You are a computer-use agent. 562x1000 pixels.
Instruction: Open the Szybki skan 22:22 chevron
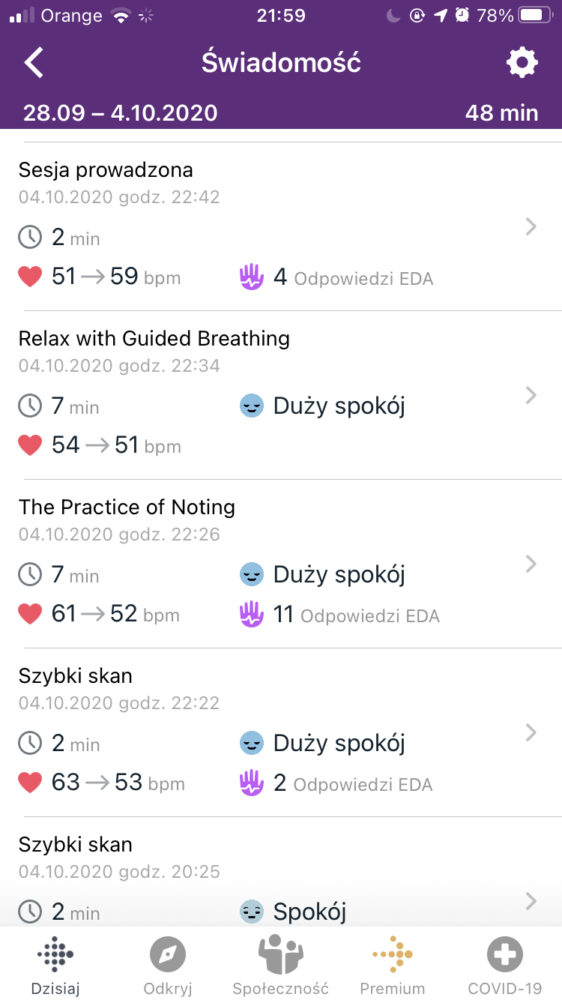(x=531, y=733)
